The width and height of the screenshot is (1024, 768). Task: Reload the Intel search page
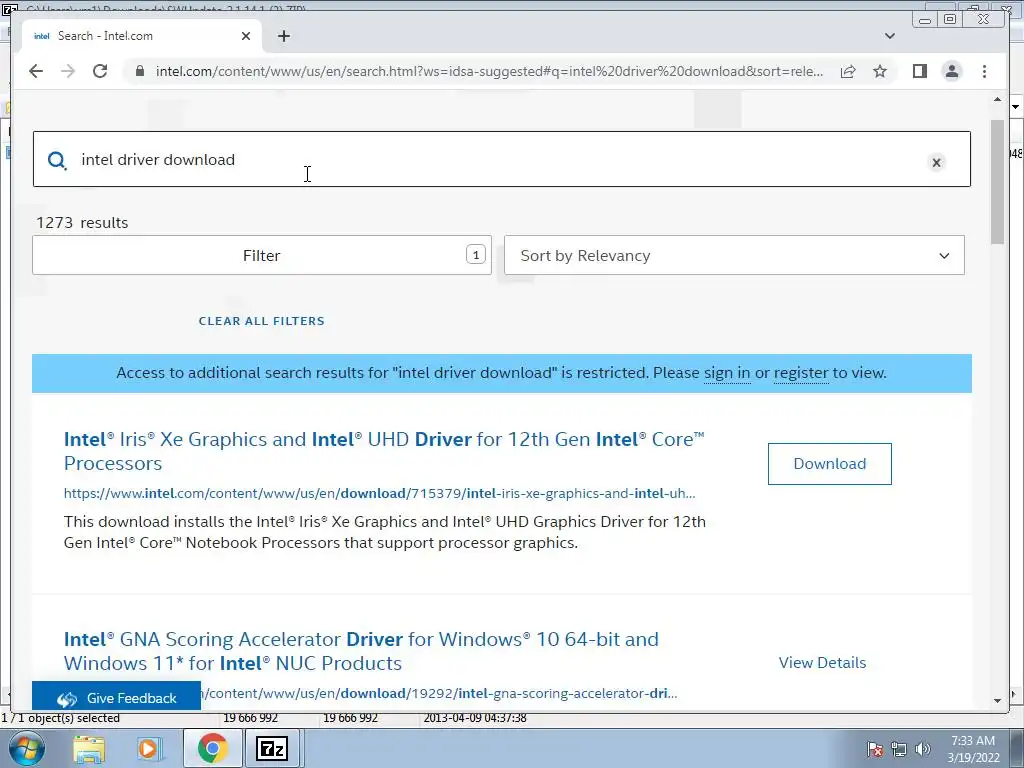pyautogui.click(x=100, y=71)
